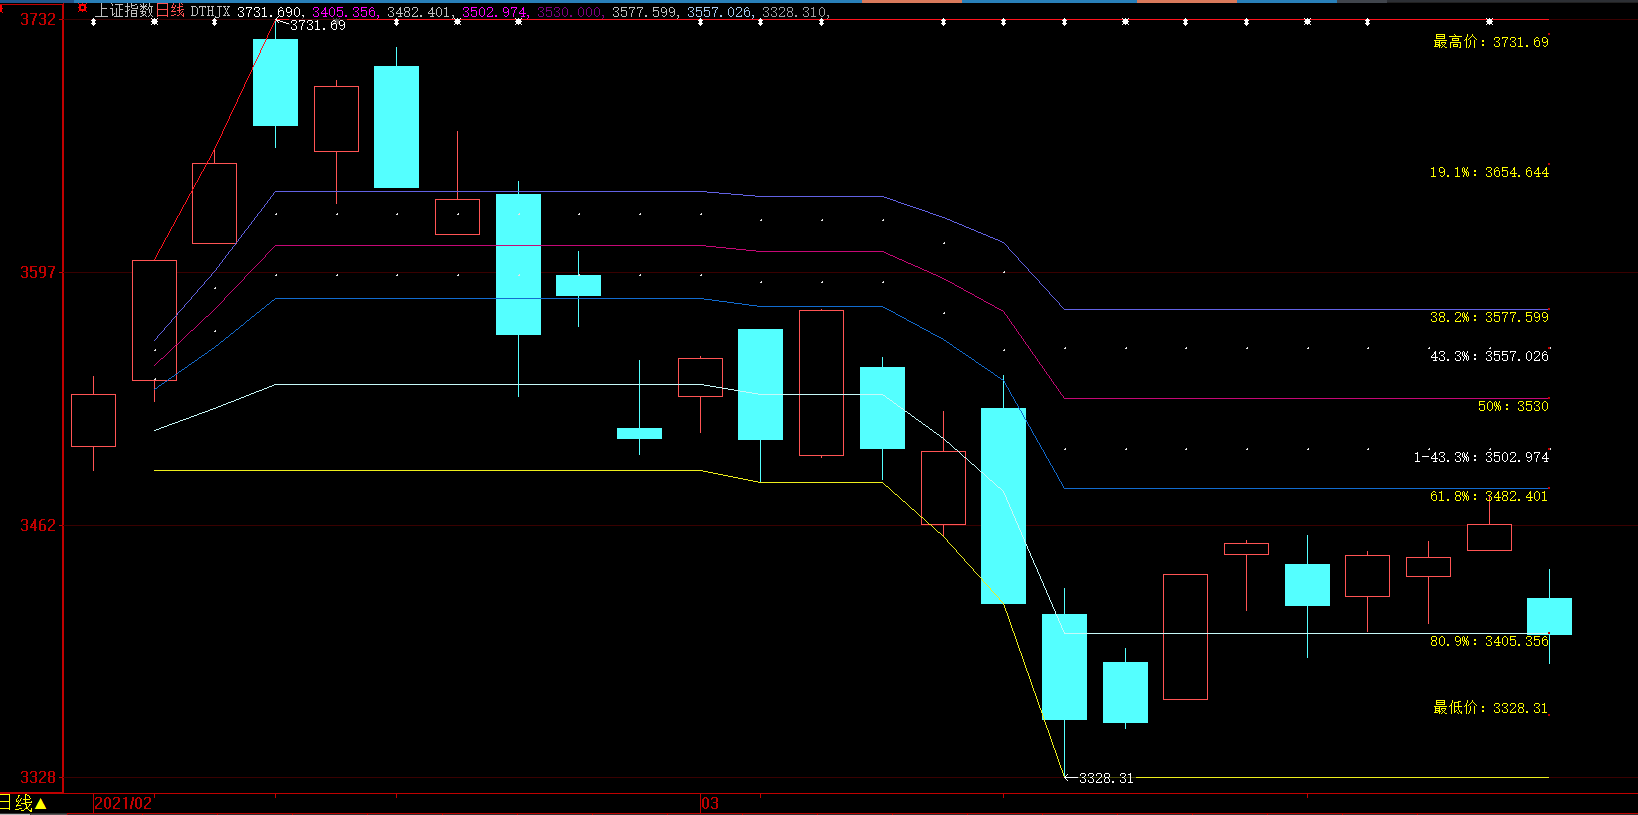
Task: Select the 43.3%: 3557.026 level label
Action: pos(1489,356)
